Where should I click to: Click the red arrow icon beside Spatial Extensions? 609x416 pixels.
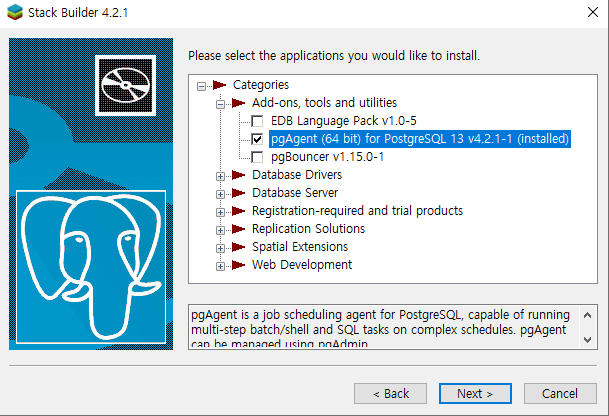coord(238,247)
